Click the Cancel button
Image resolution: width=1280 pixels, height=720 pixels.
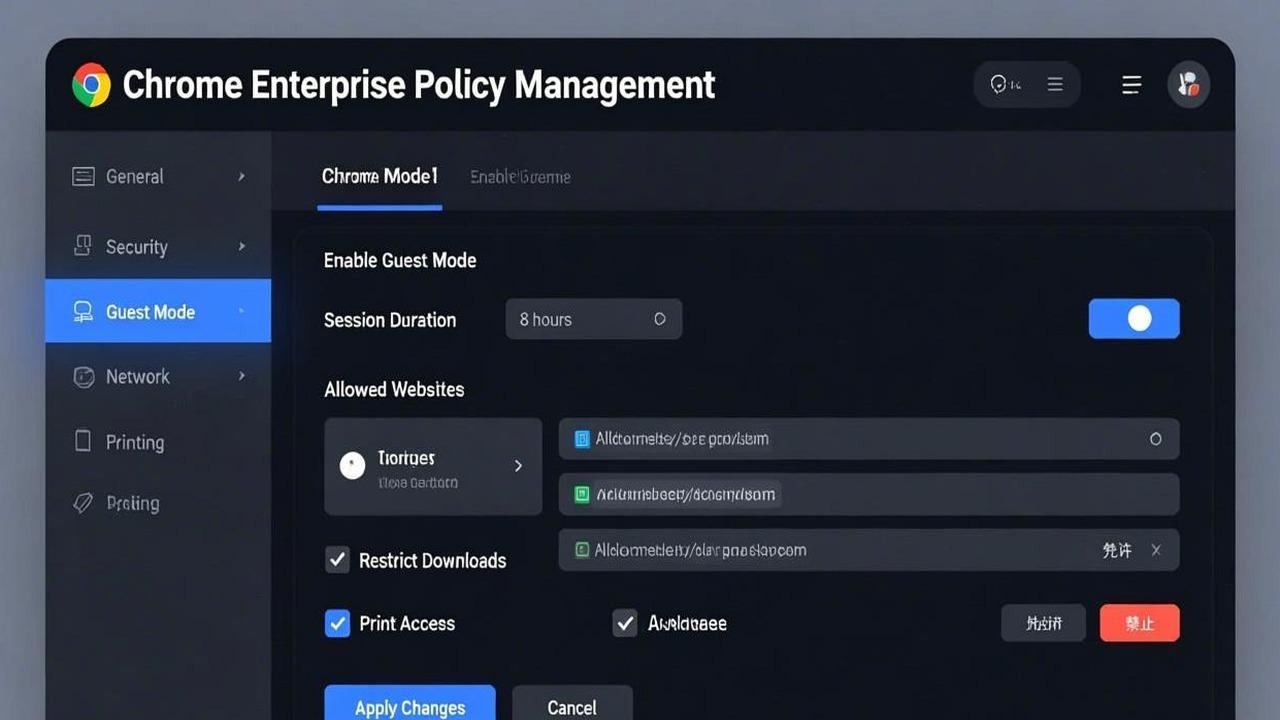[x=572, y=703]
